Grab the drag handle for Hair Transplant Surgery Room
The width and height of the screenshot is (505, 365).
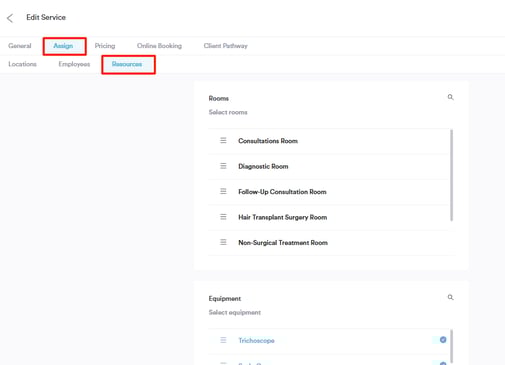coord(223,217)
